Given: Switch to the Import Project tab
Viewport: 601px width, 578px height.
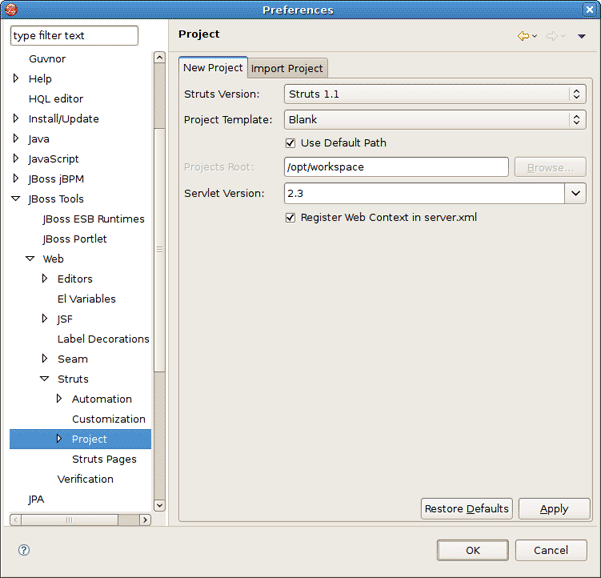Looking at the screenshot, I should (287, 68).
